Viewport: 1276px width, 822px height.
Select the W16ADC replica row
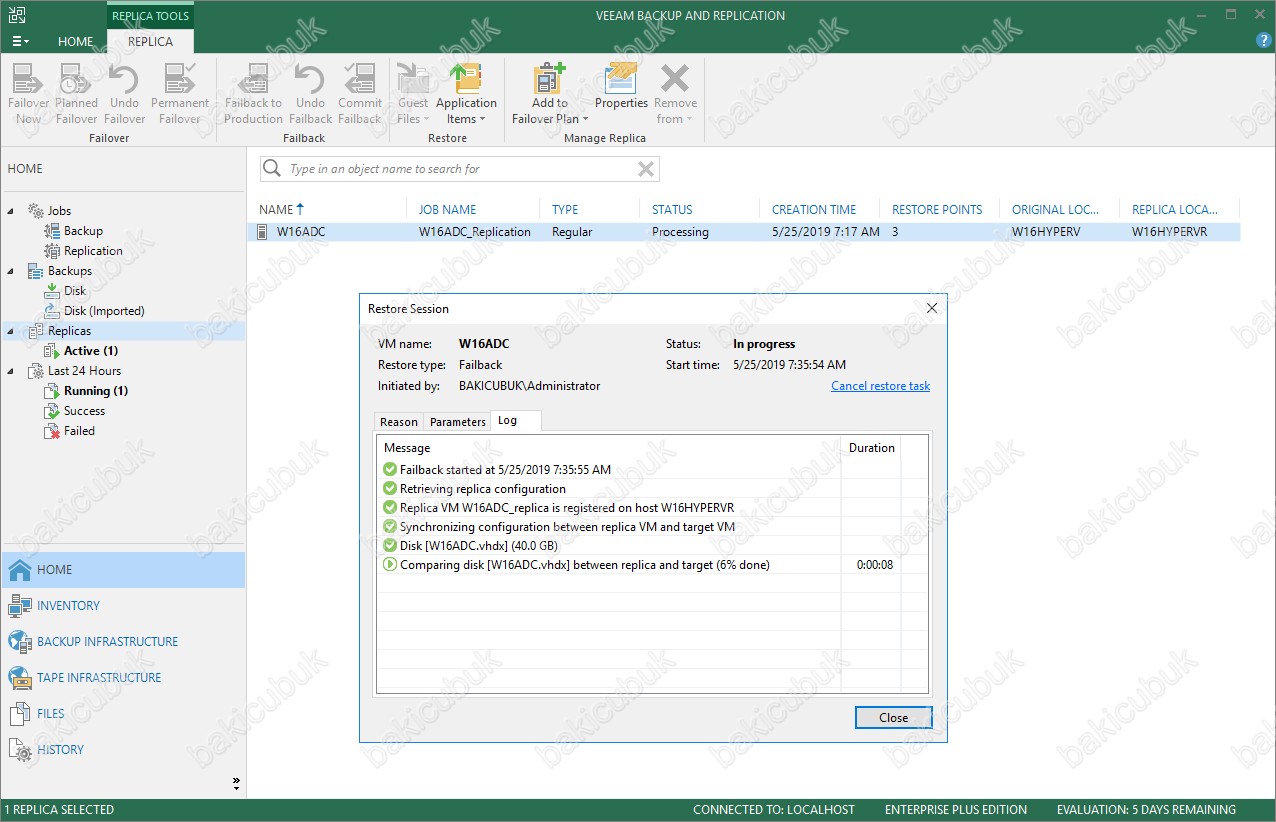[744, 231]
